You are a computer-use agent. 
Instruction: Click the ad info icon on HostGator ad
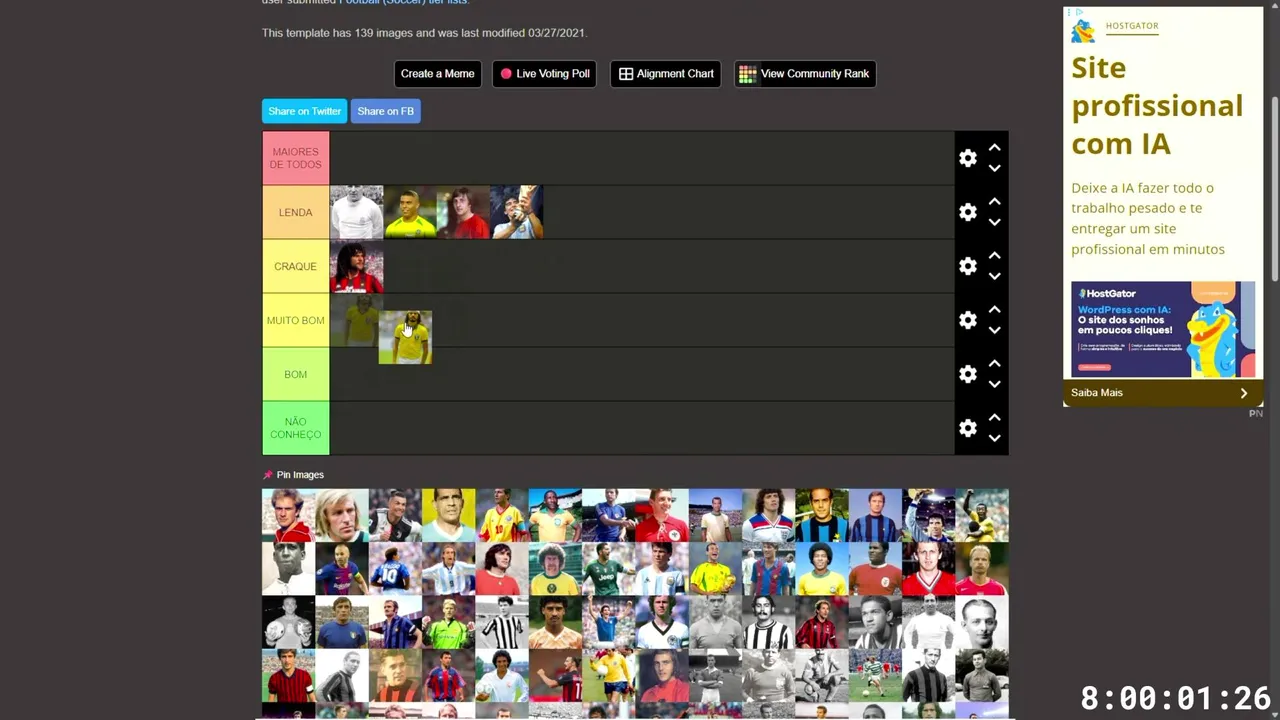pos(1079,12)
